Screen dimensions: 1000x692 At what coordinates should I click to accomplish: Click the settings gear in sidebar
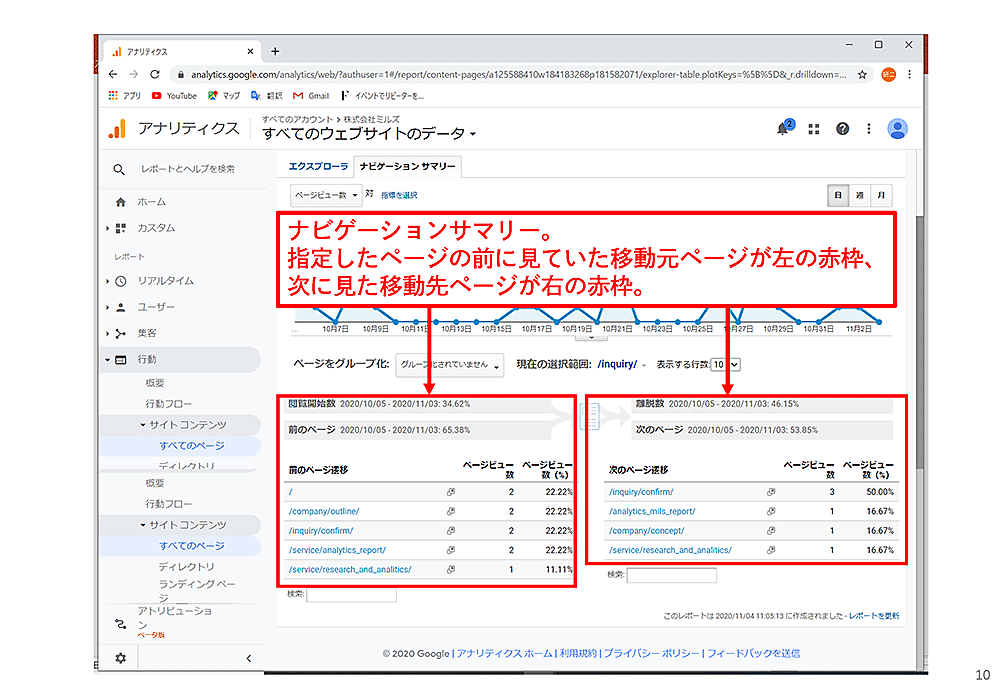[121, 658]
